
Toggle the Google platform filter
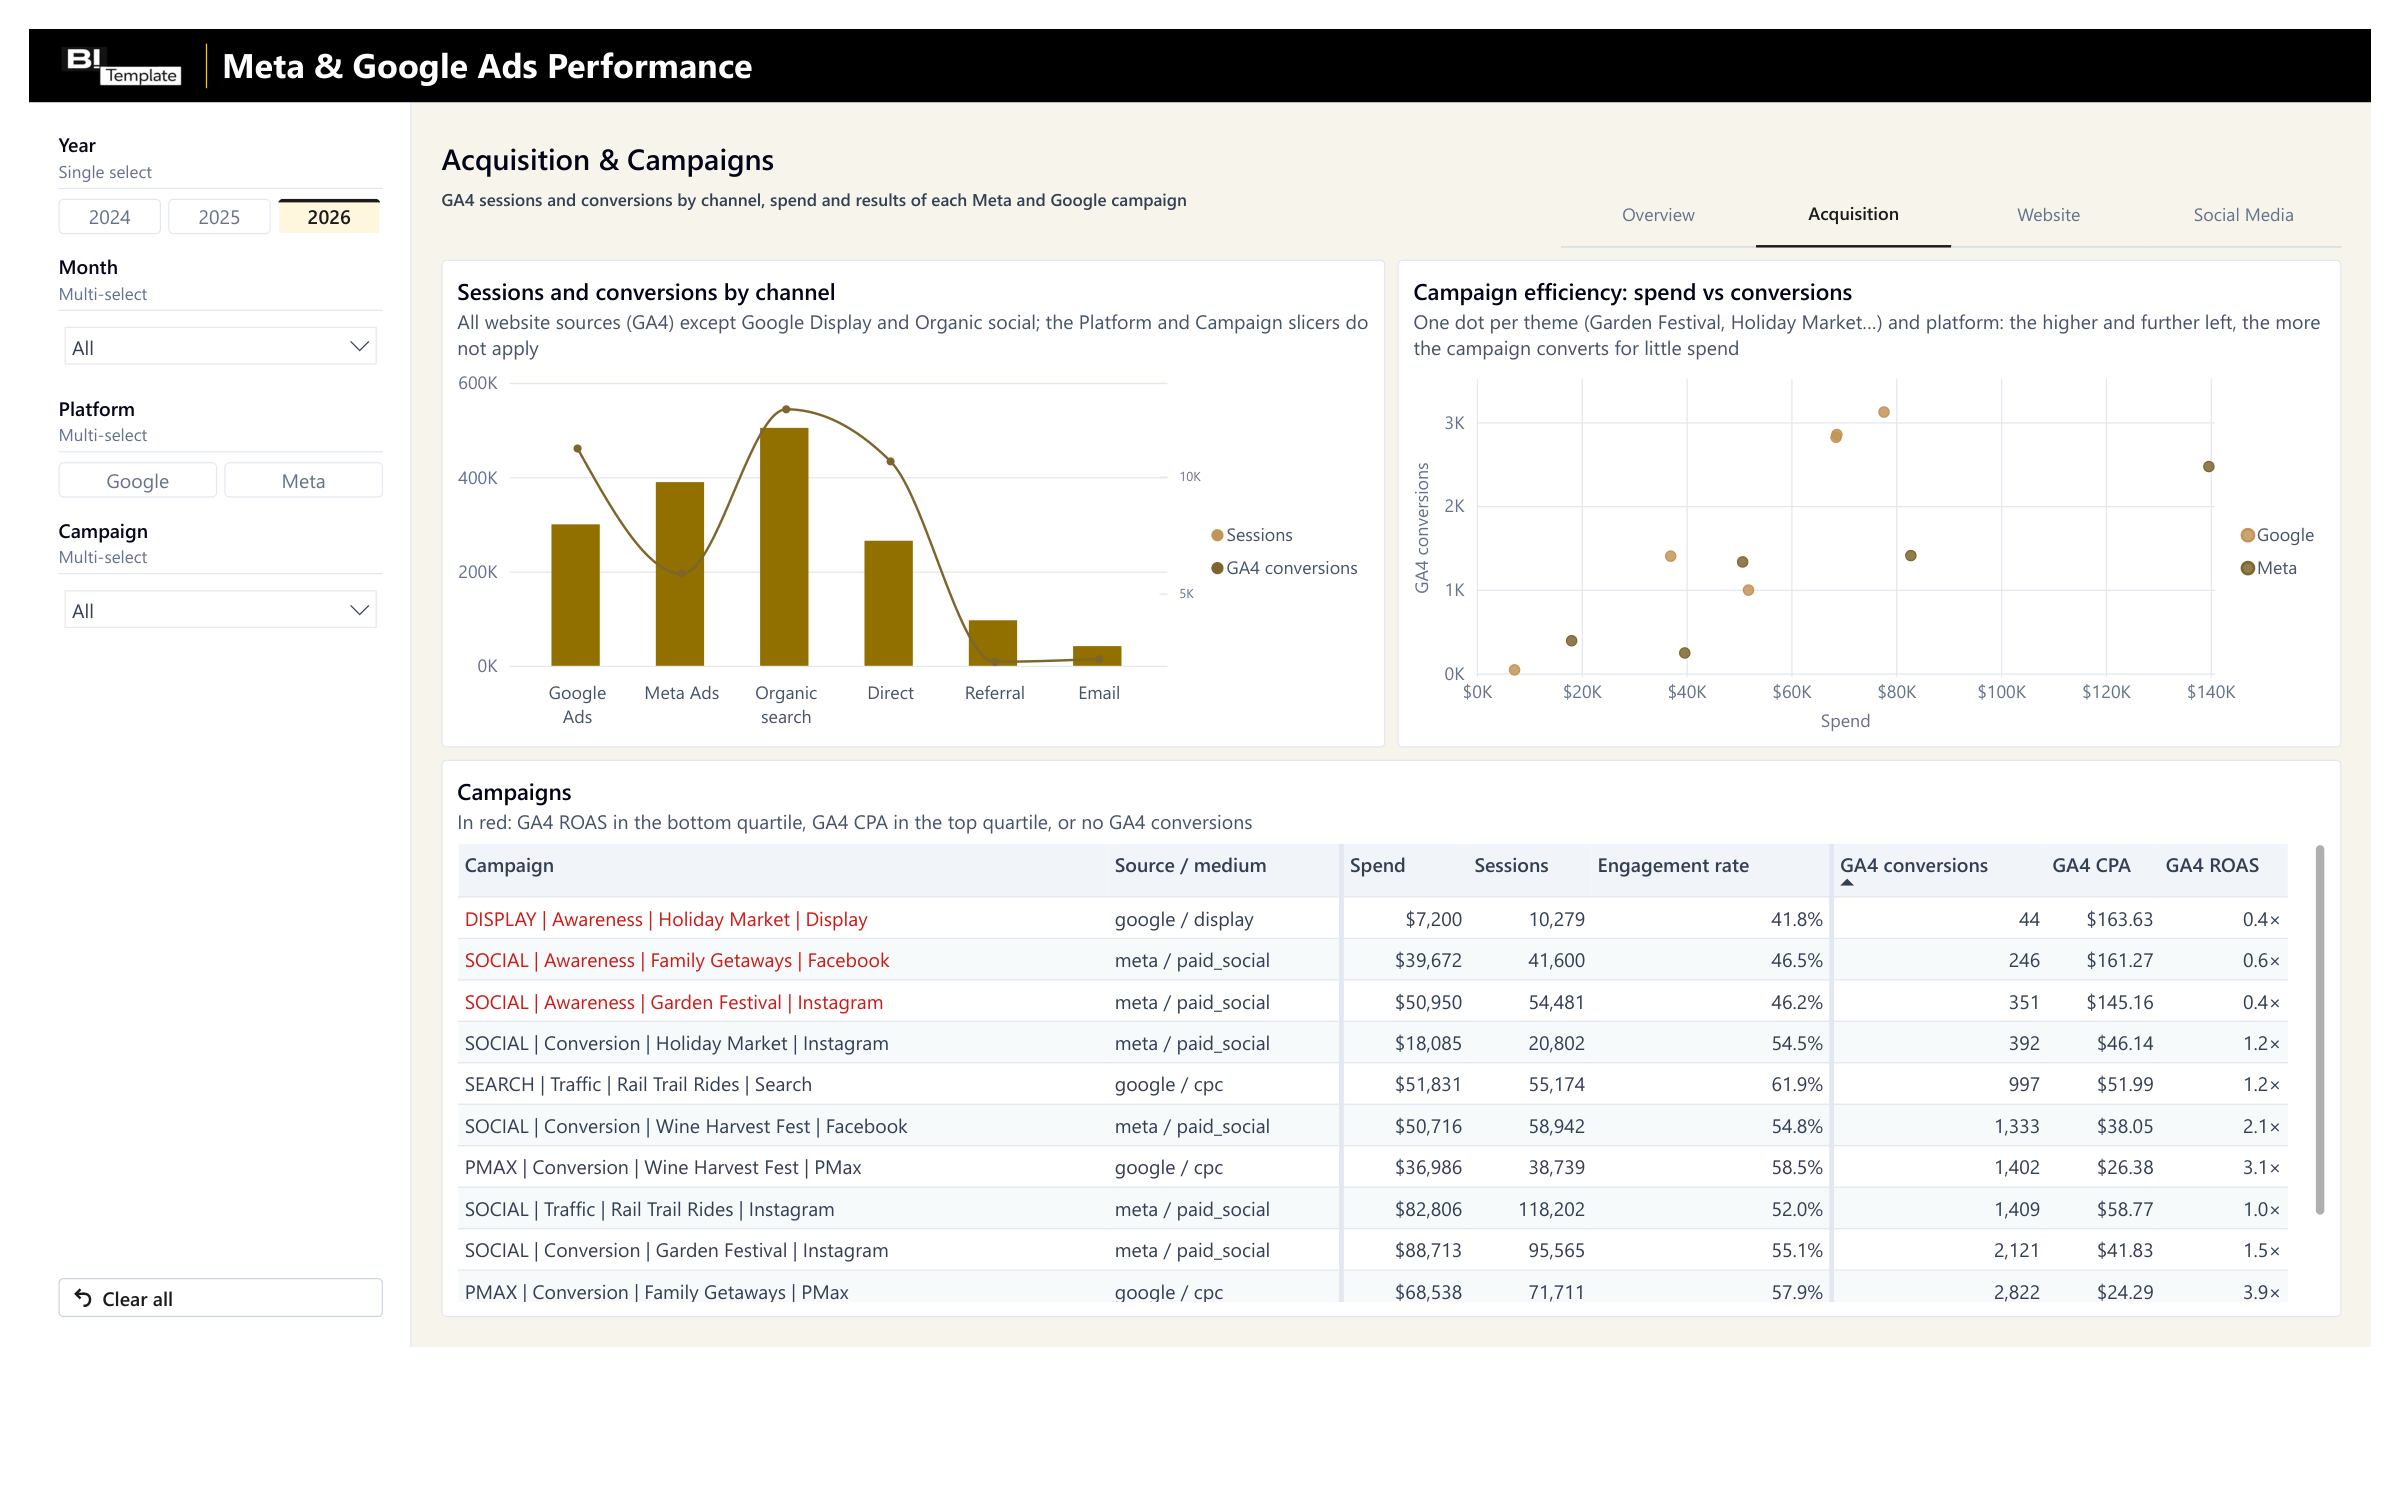point(138,481)
